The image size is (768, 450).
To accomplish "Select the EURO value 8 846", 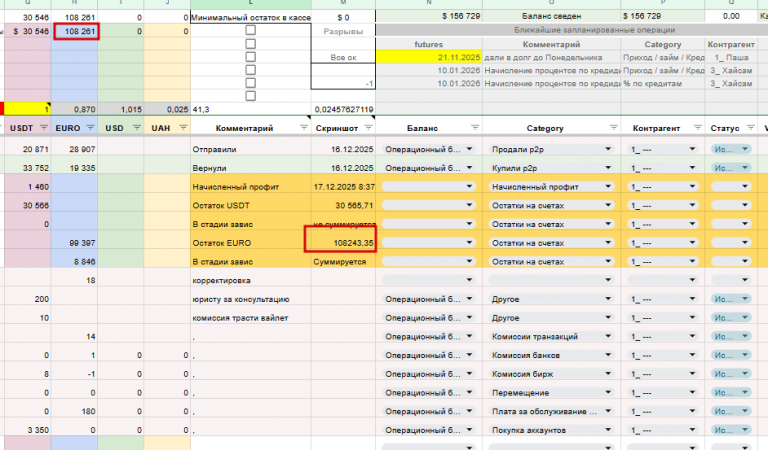I will (74, 261).
